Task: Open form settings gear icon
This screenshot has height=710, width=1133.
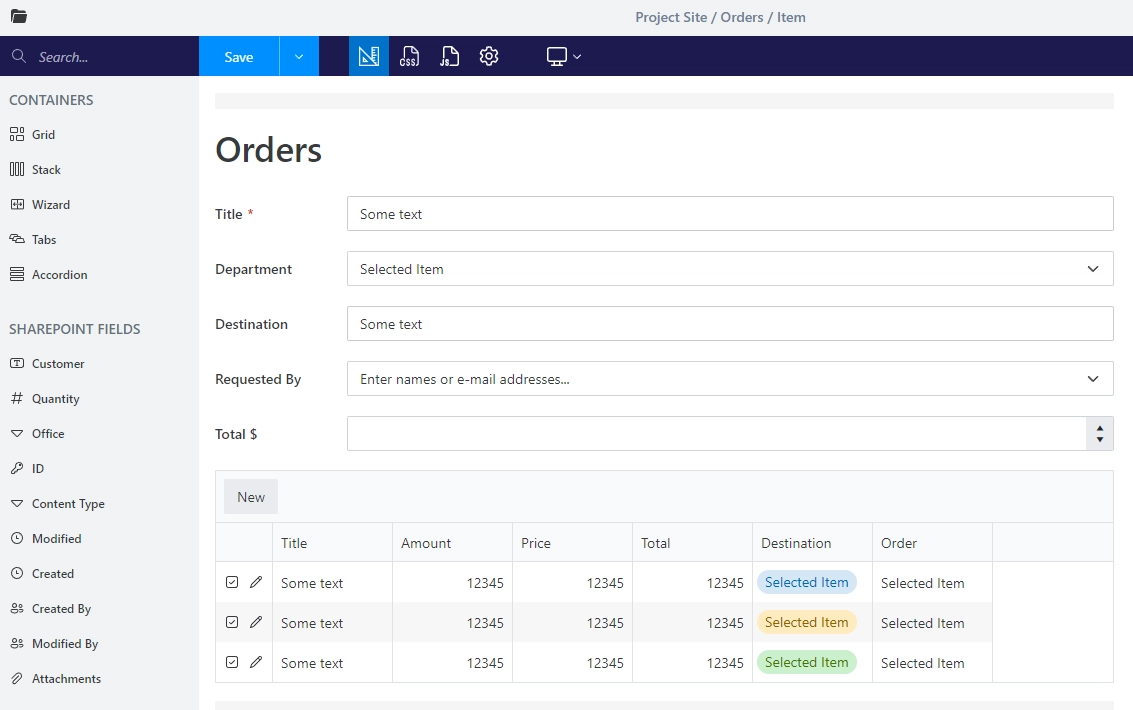Action: [x=489, y=57]
